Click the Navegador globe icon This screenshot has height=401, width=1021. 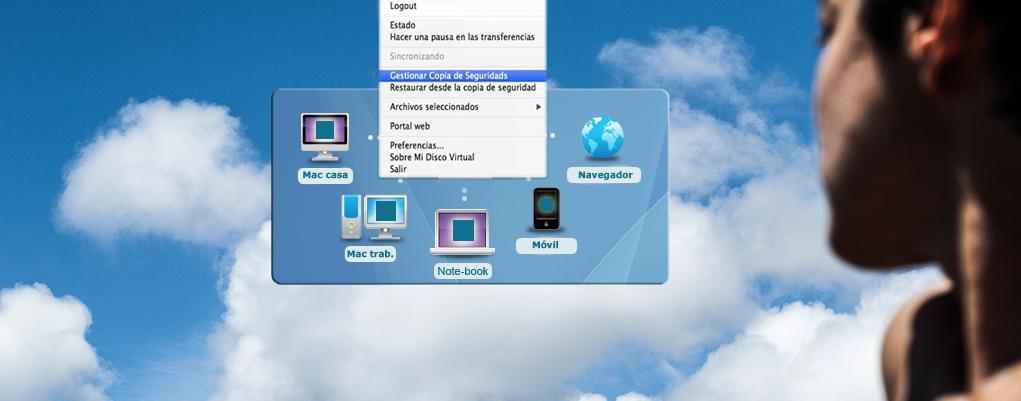(x=602, y=138)
